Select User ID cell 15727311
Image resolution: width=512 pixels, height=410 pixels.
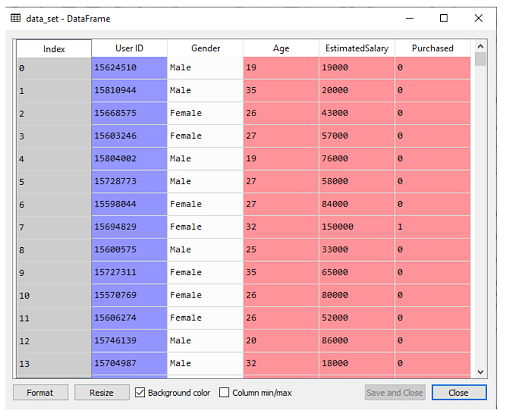click(129, 272)
